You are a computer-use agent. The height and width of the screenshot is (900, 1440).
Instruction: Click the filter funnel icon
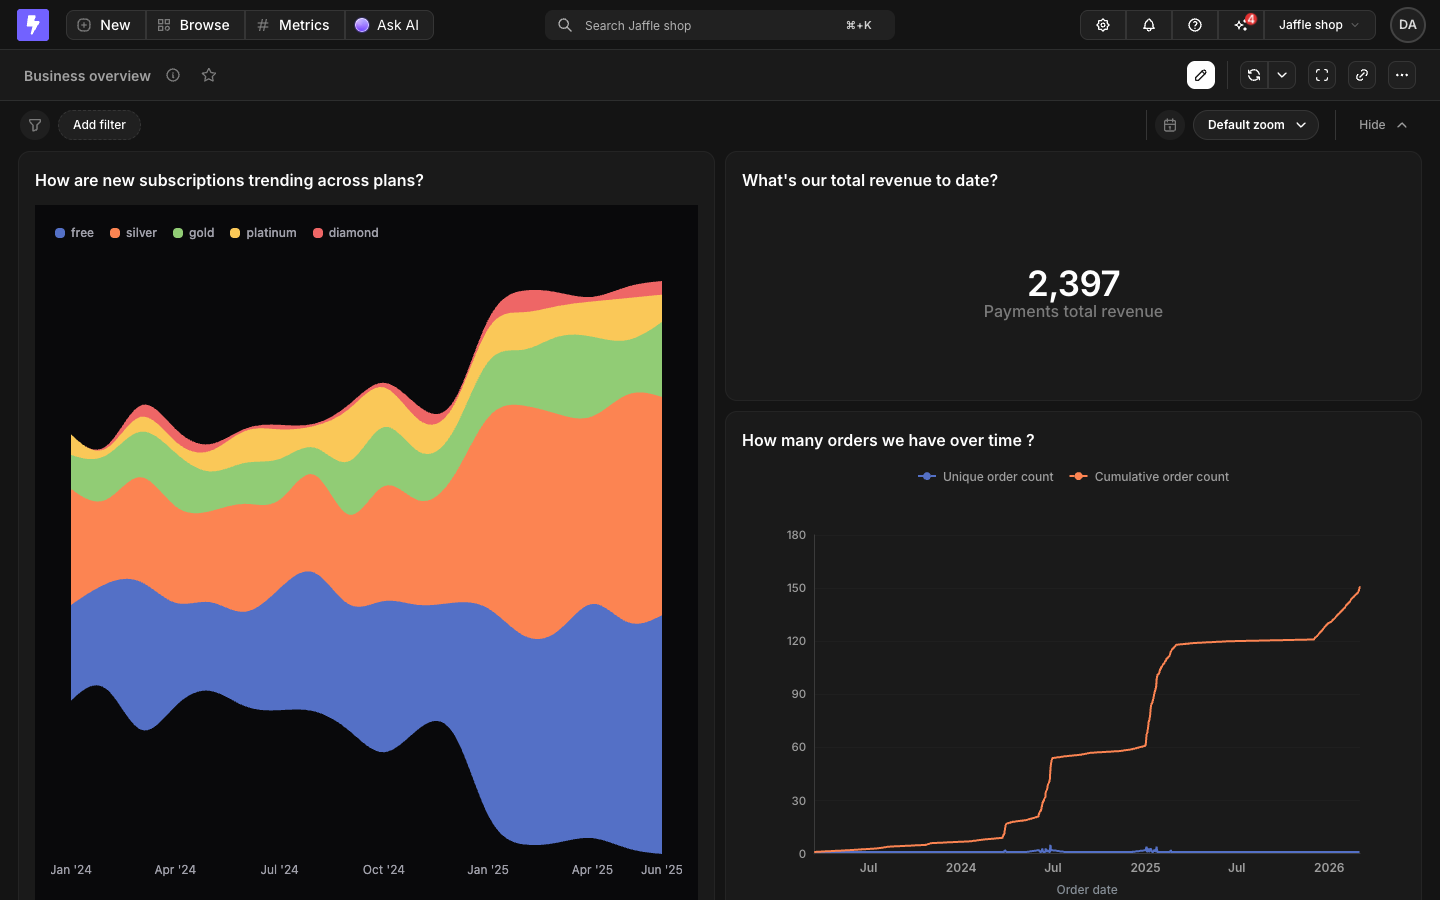coord(35,125)
